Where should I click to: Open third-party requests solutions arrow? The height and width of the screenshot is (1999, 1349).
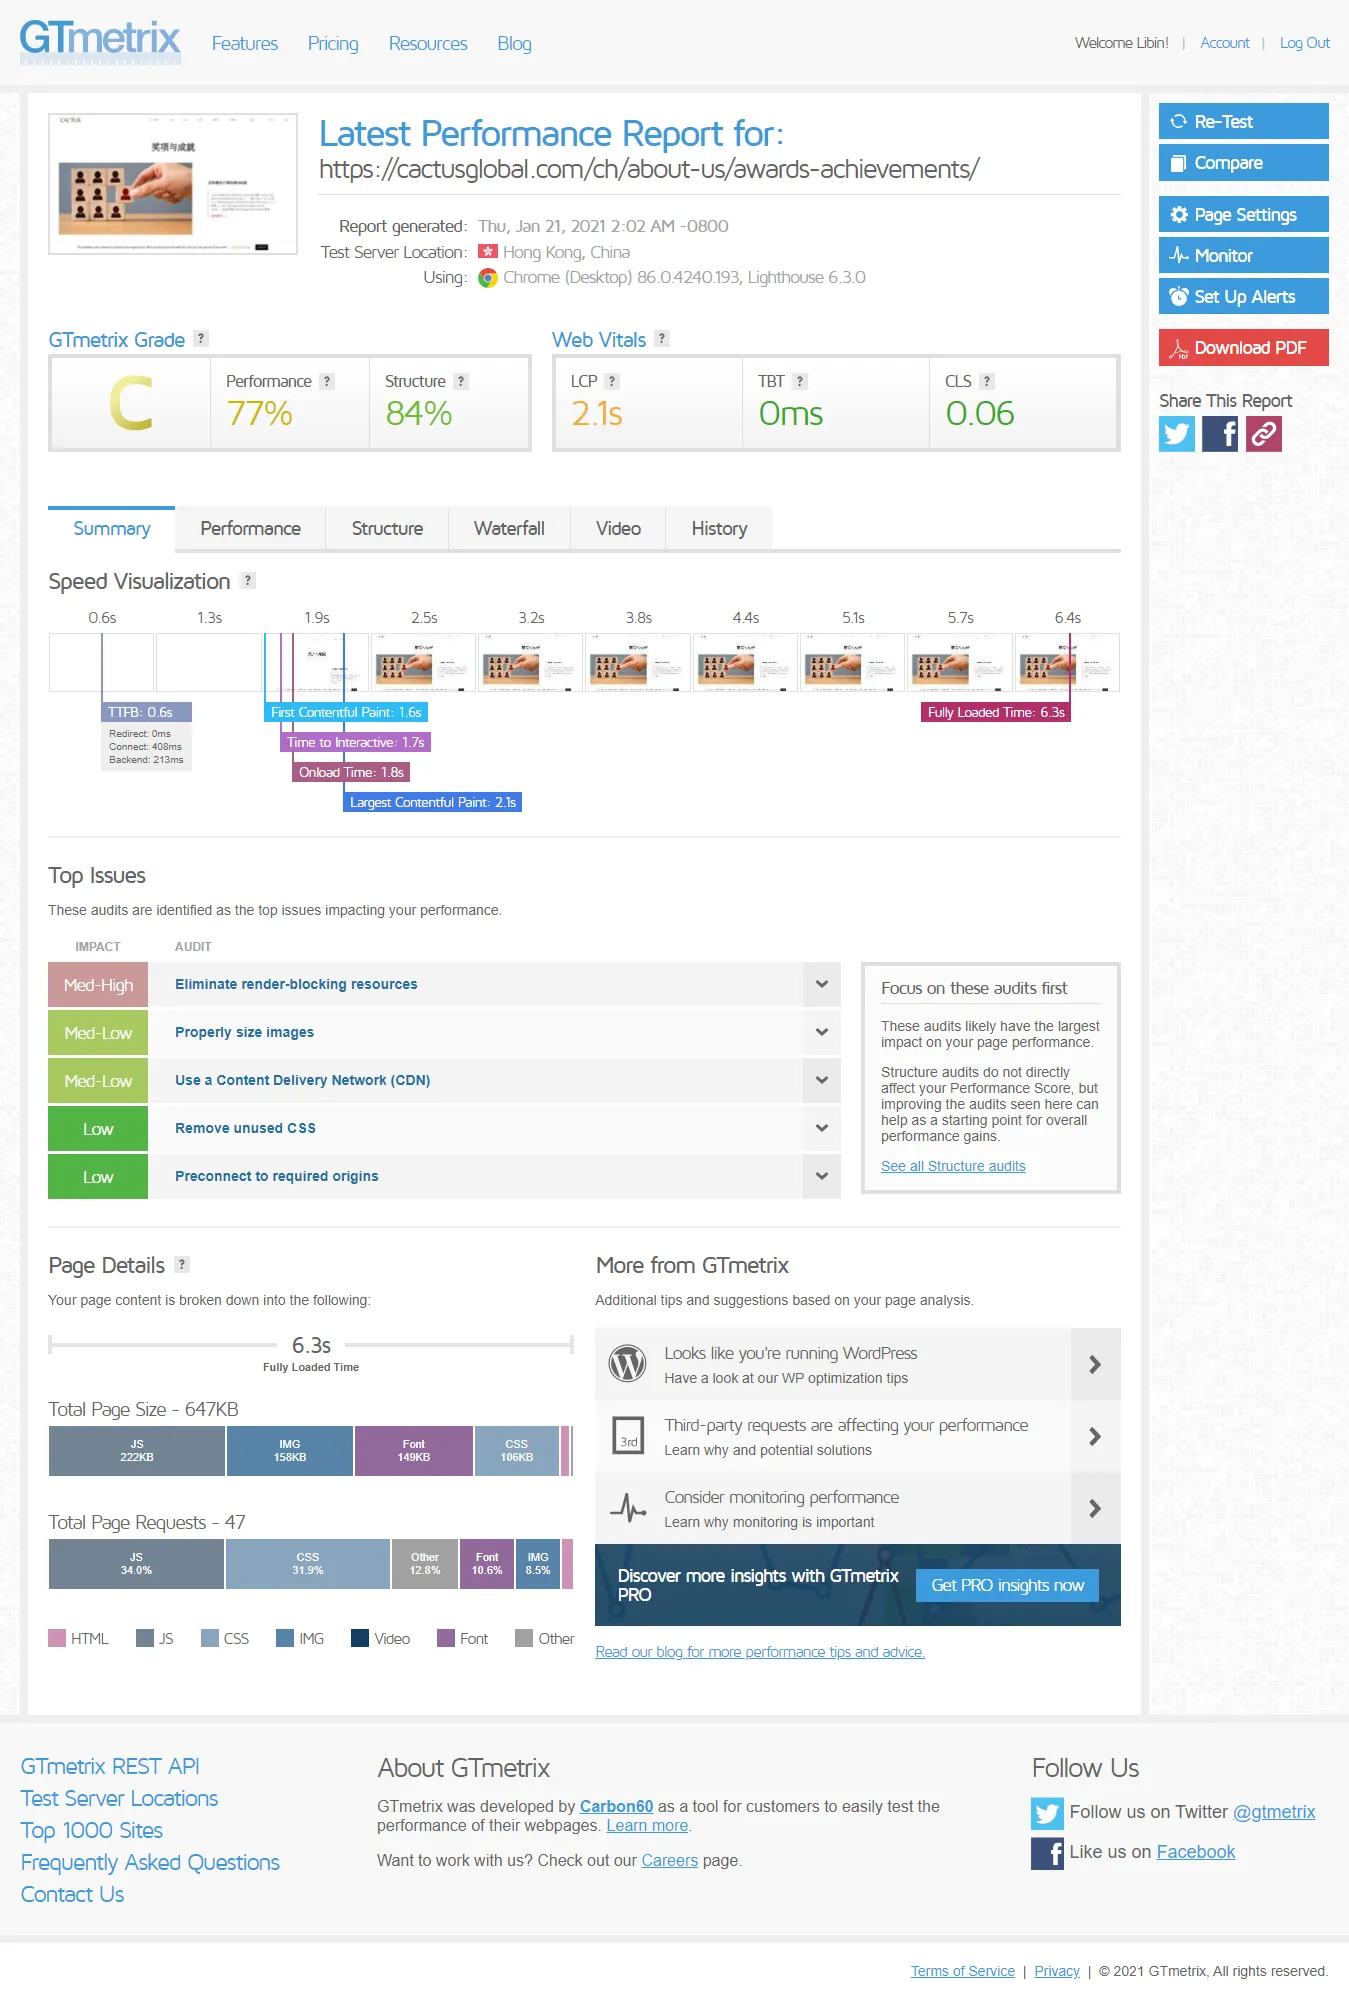tap(1095, 1436)
